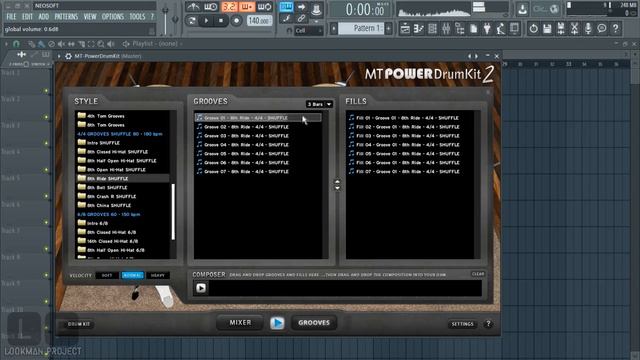Viewport: 640px width, 360px height.
Task: Click the render audio export icon
Action: (561, 28)
